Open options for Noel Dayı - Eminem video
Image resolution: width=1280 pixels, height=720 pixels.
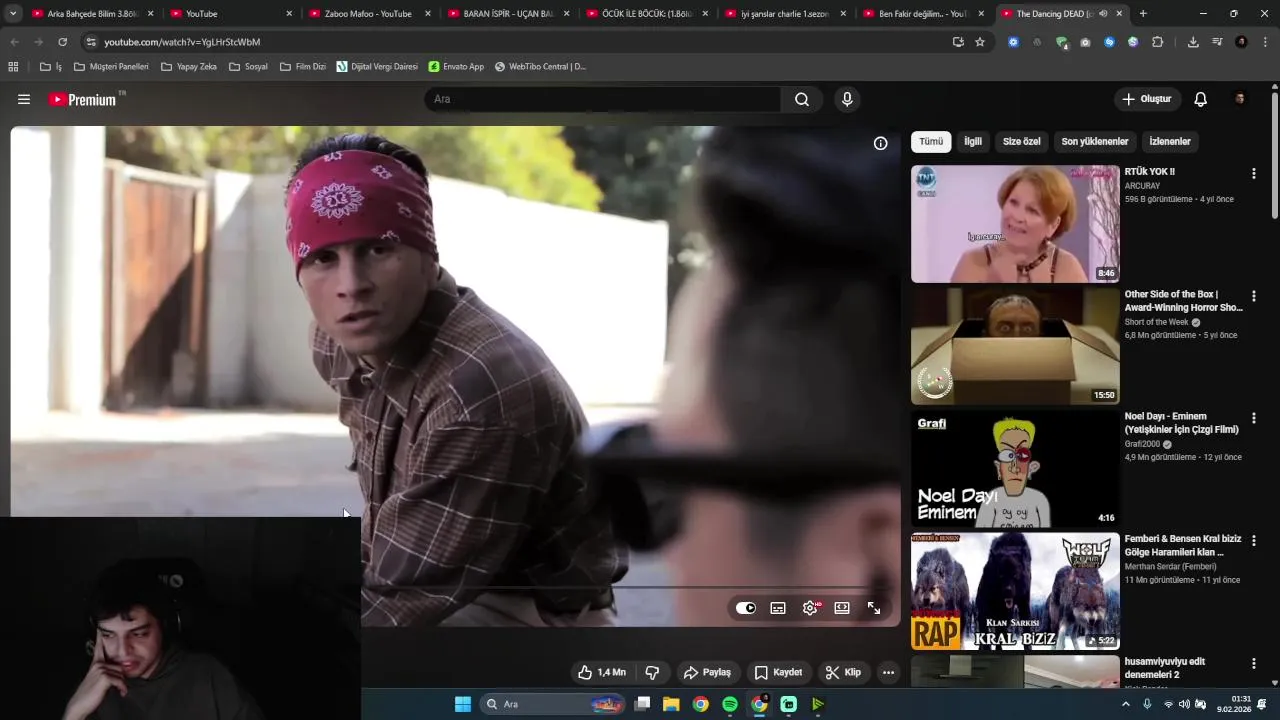point(1253,418)
